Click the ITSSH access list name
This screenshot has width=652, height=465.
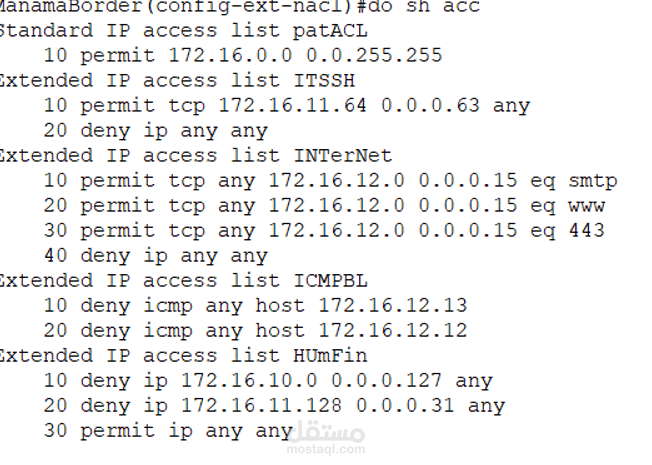[x=324, y=81]
